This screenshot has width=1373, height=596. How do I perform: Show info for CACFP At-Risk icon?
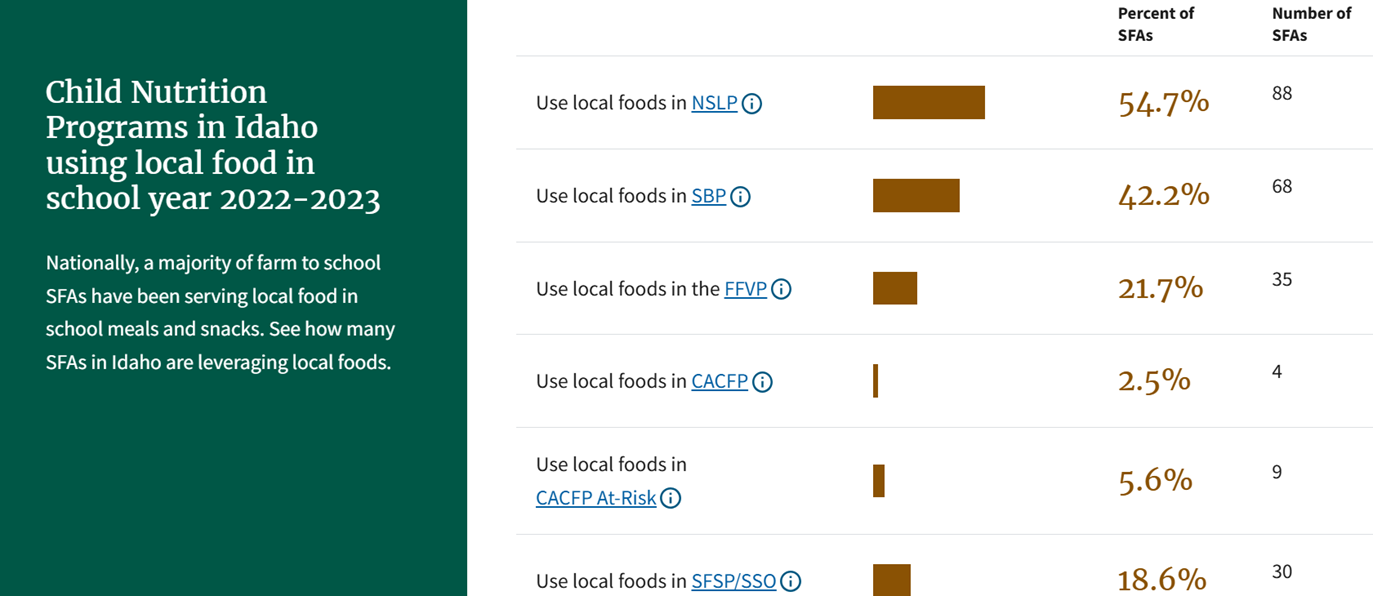tap(670, 498)
